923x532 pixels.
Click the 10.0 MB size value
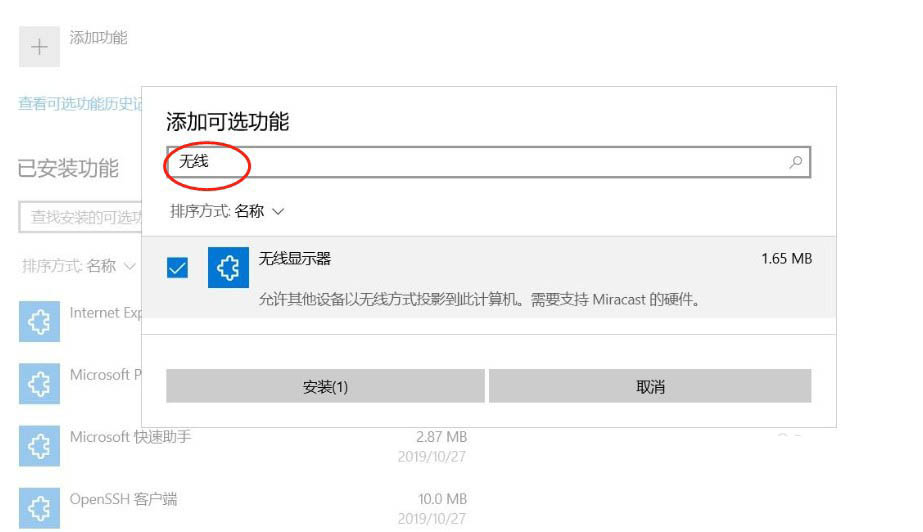443,499
